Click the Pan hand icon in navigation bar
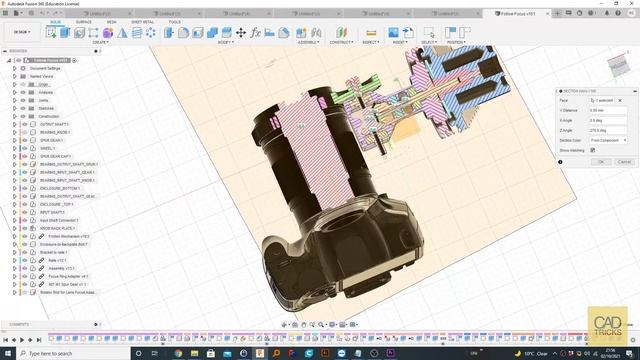 (x=304, y=324)
